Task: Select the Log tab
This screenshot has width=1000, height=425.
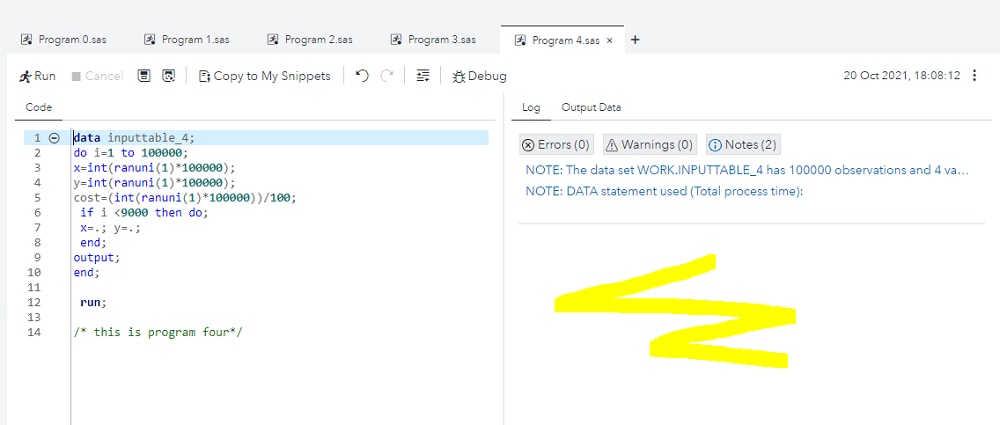Action: (x=531, y=107)
